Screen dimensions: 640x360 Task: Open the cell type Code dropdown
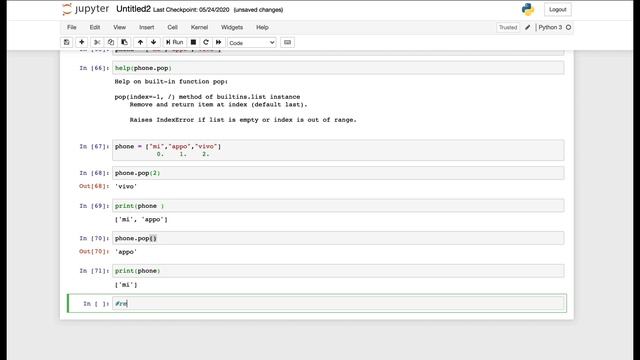(x=251, y=43)
